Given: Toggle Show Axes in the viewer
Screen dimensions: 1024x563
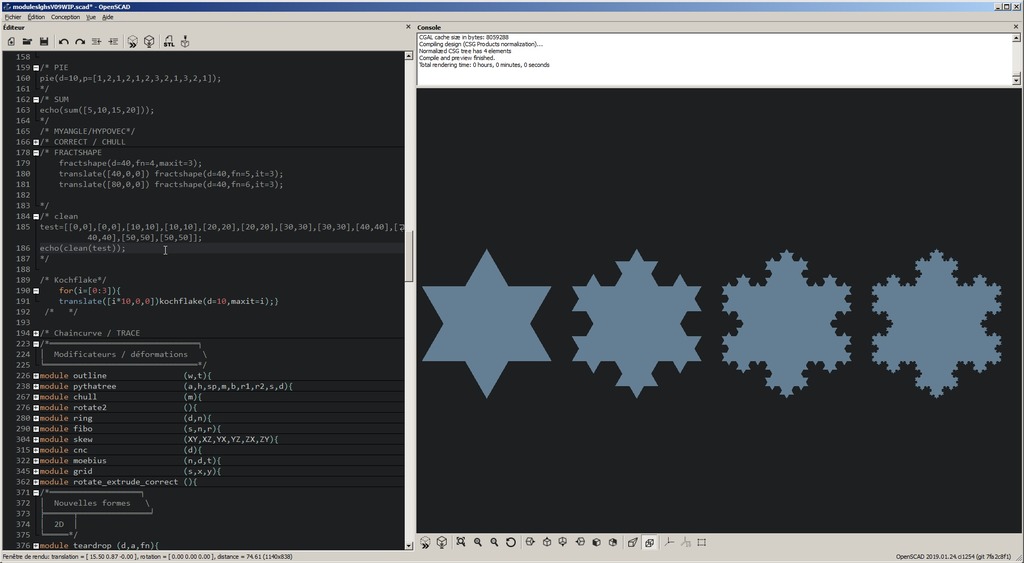Looking at the screenshot, I should [669, 542].
